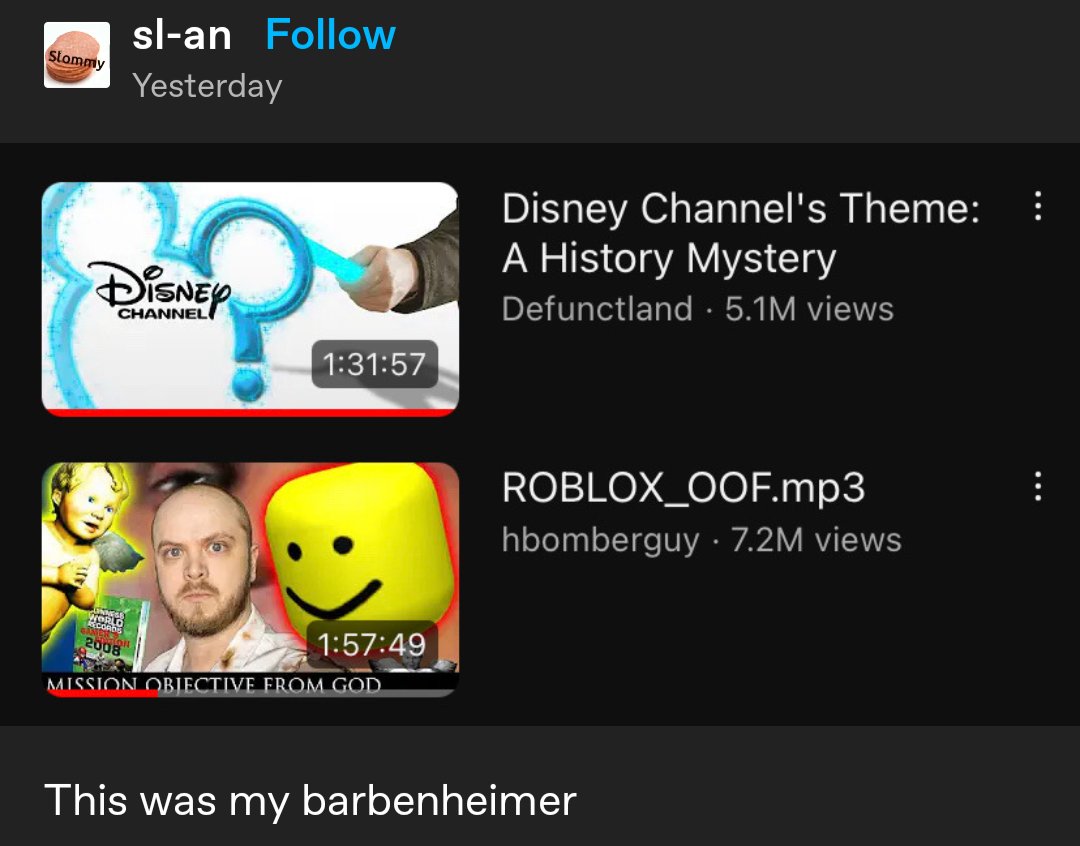
Task: Click the red progress bar under Disney thumbnail
Action: (250, 412)
